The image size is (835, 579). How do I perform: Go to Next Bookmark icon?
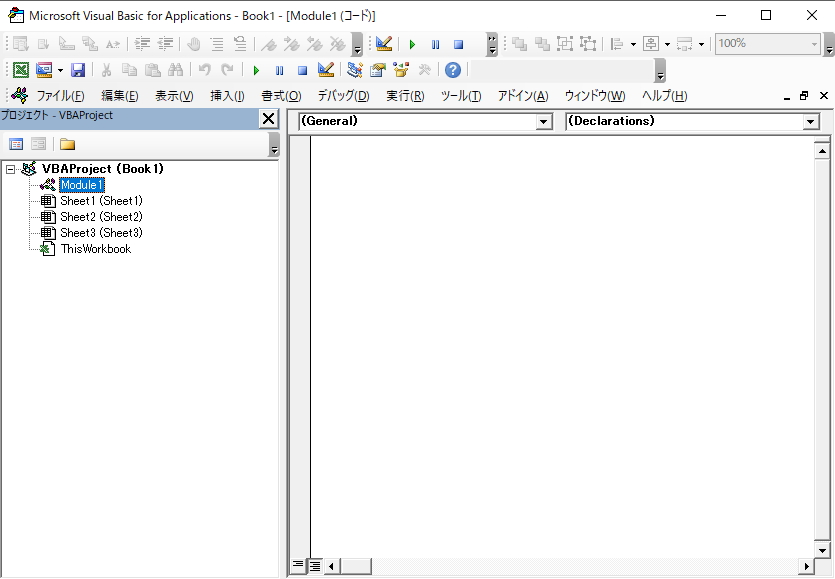tap(291, 44)
